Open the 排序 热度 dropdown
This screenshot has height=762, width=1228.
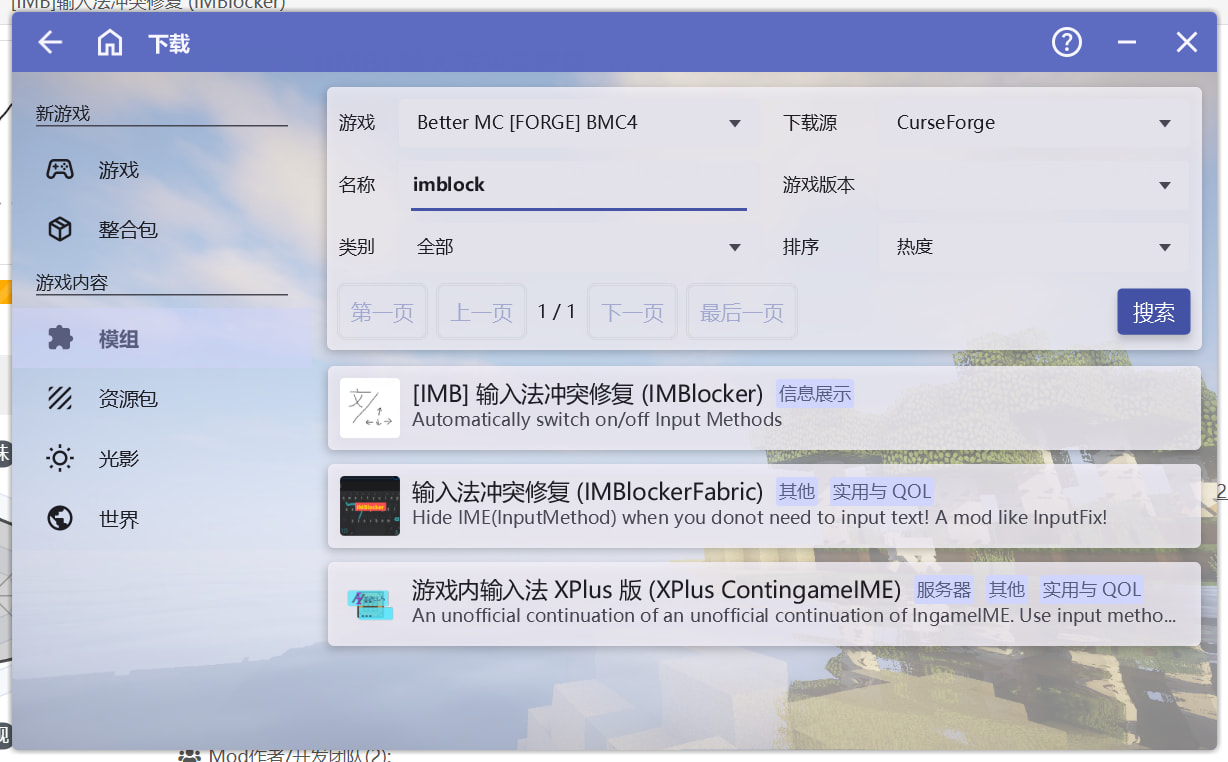pyautogui.click(x=1034, y=247)
